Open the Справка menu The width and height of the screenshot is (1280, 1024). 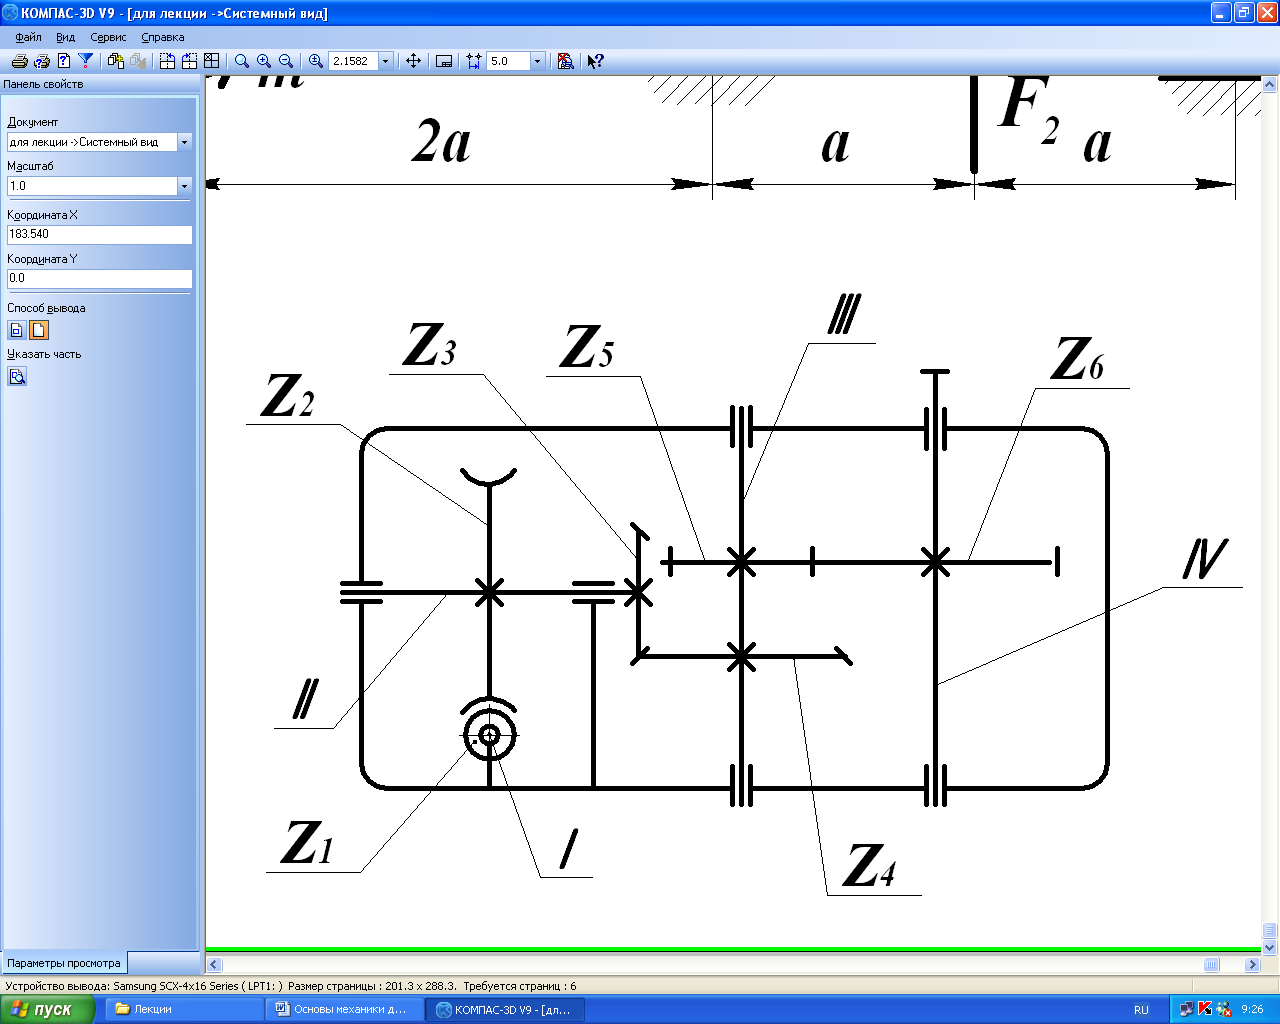point(163,37)
